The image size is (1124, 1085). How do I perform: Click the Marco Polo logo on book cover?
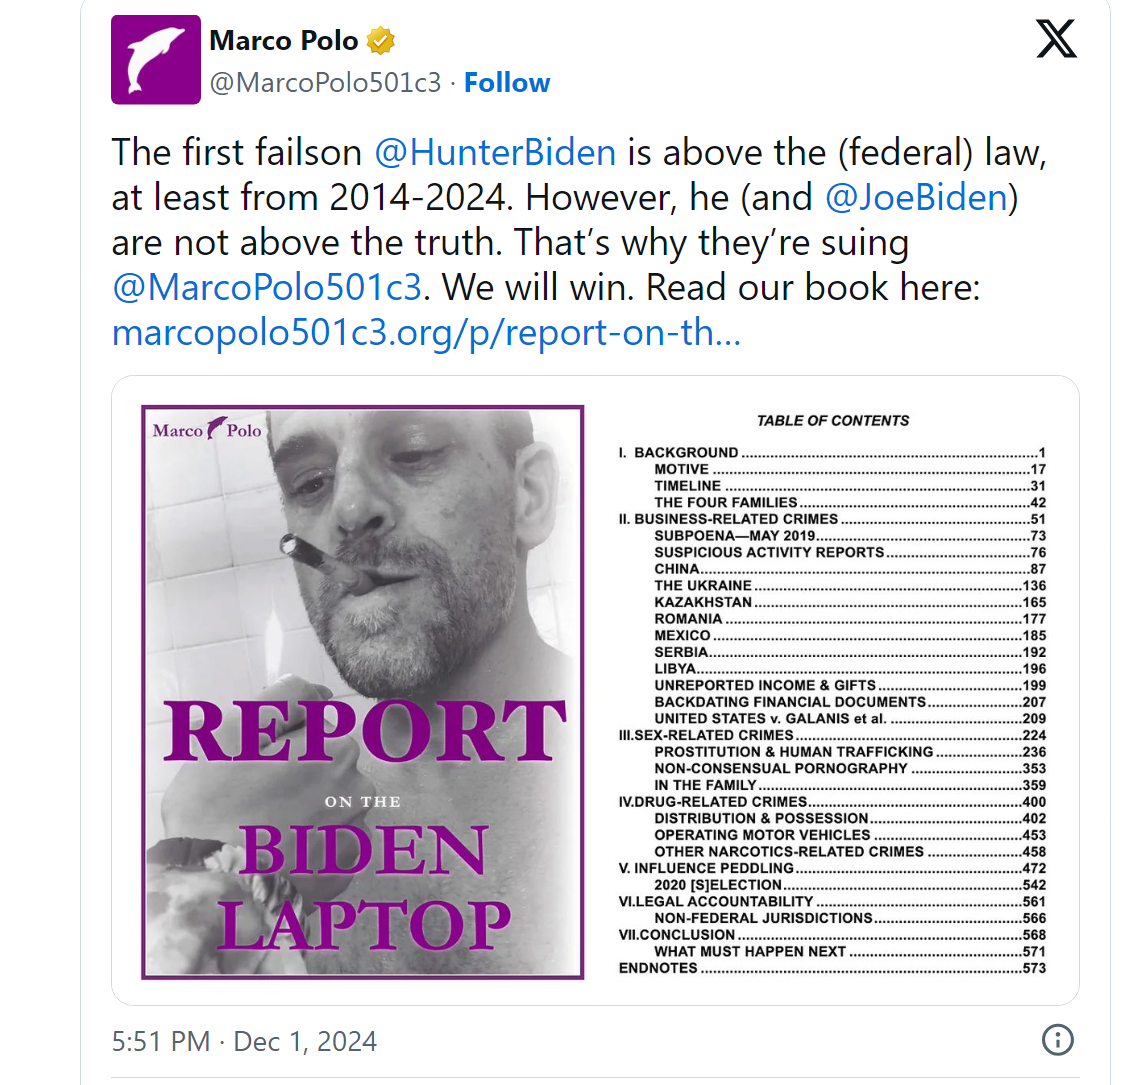(x=207, y=430)
